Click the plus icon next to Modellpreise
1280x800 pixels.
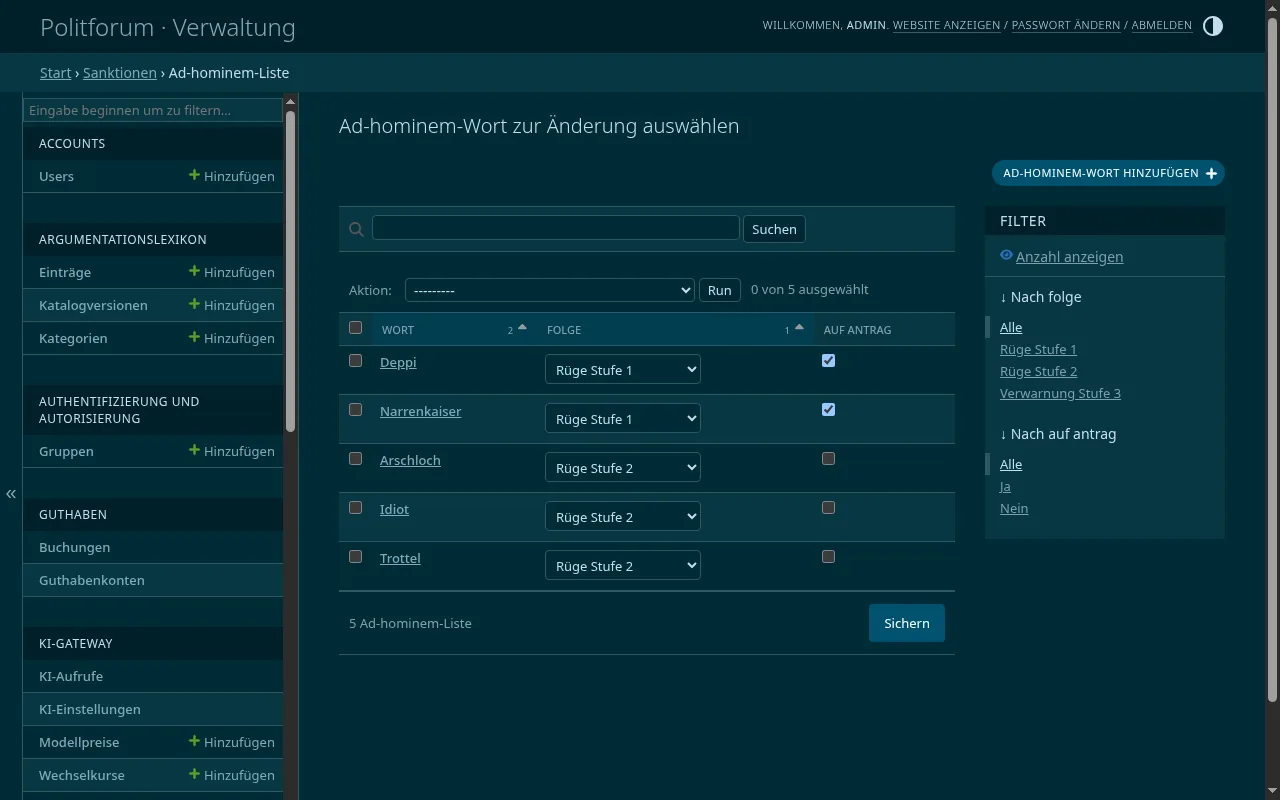coord(195,741)
